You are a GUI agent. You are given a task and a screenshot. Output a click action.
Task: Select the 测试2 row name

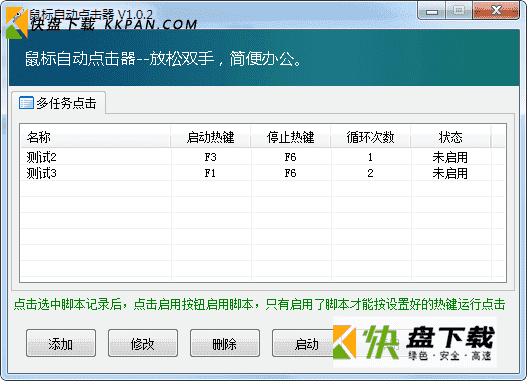click(42, 157)
